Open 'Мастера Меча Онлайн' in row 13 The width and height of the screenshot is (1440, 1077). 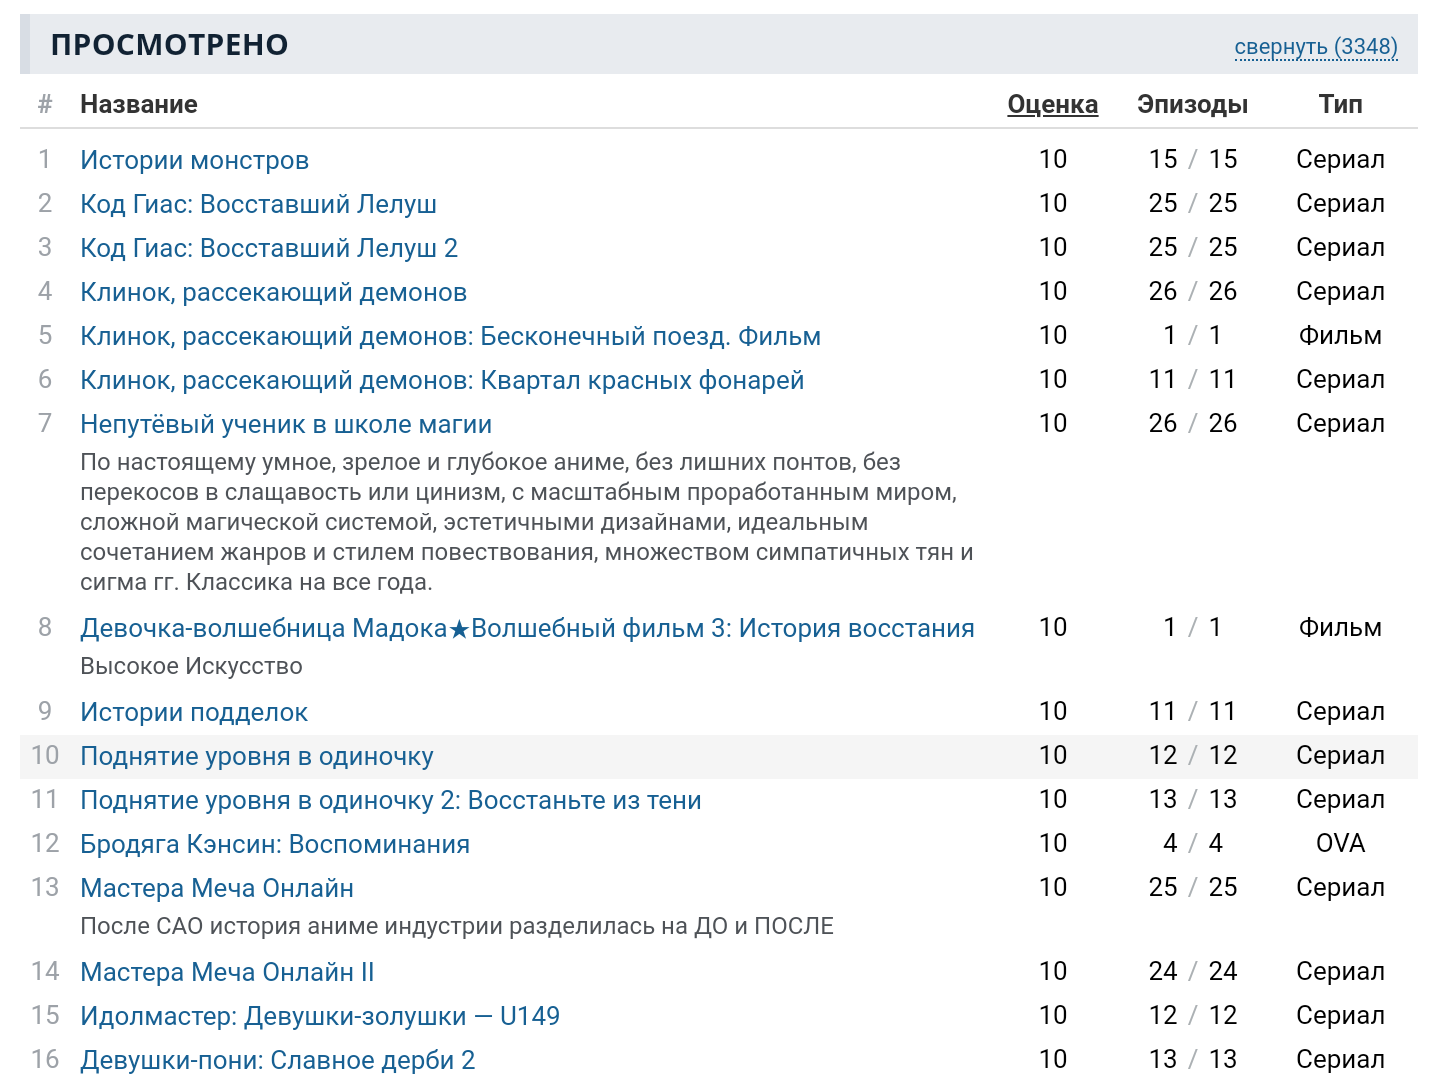point(217,888)
